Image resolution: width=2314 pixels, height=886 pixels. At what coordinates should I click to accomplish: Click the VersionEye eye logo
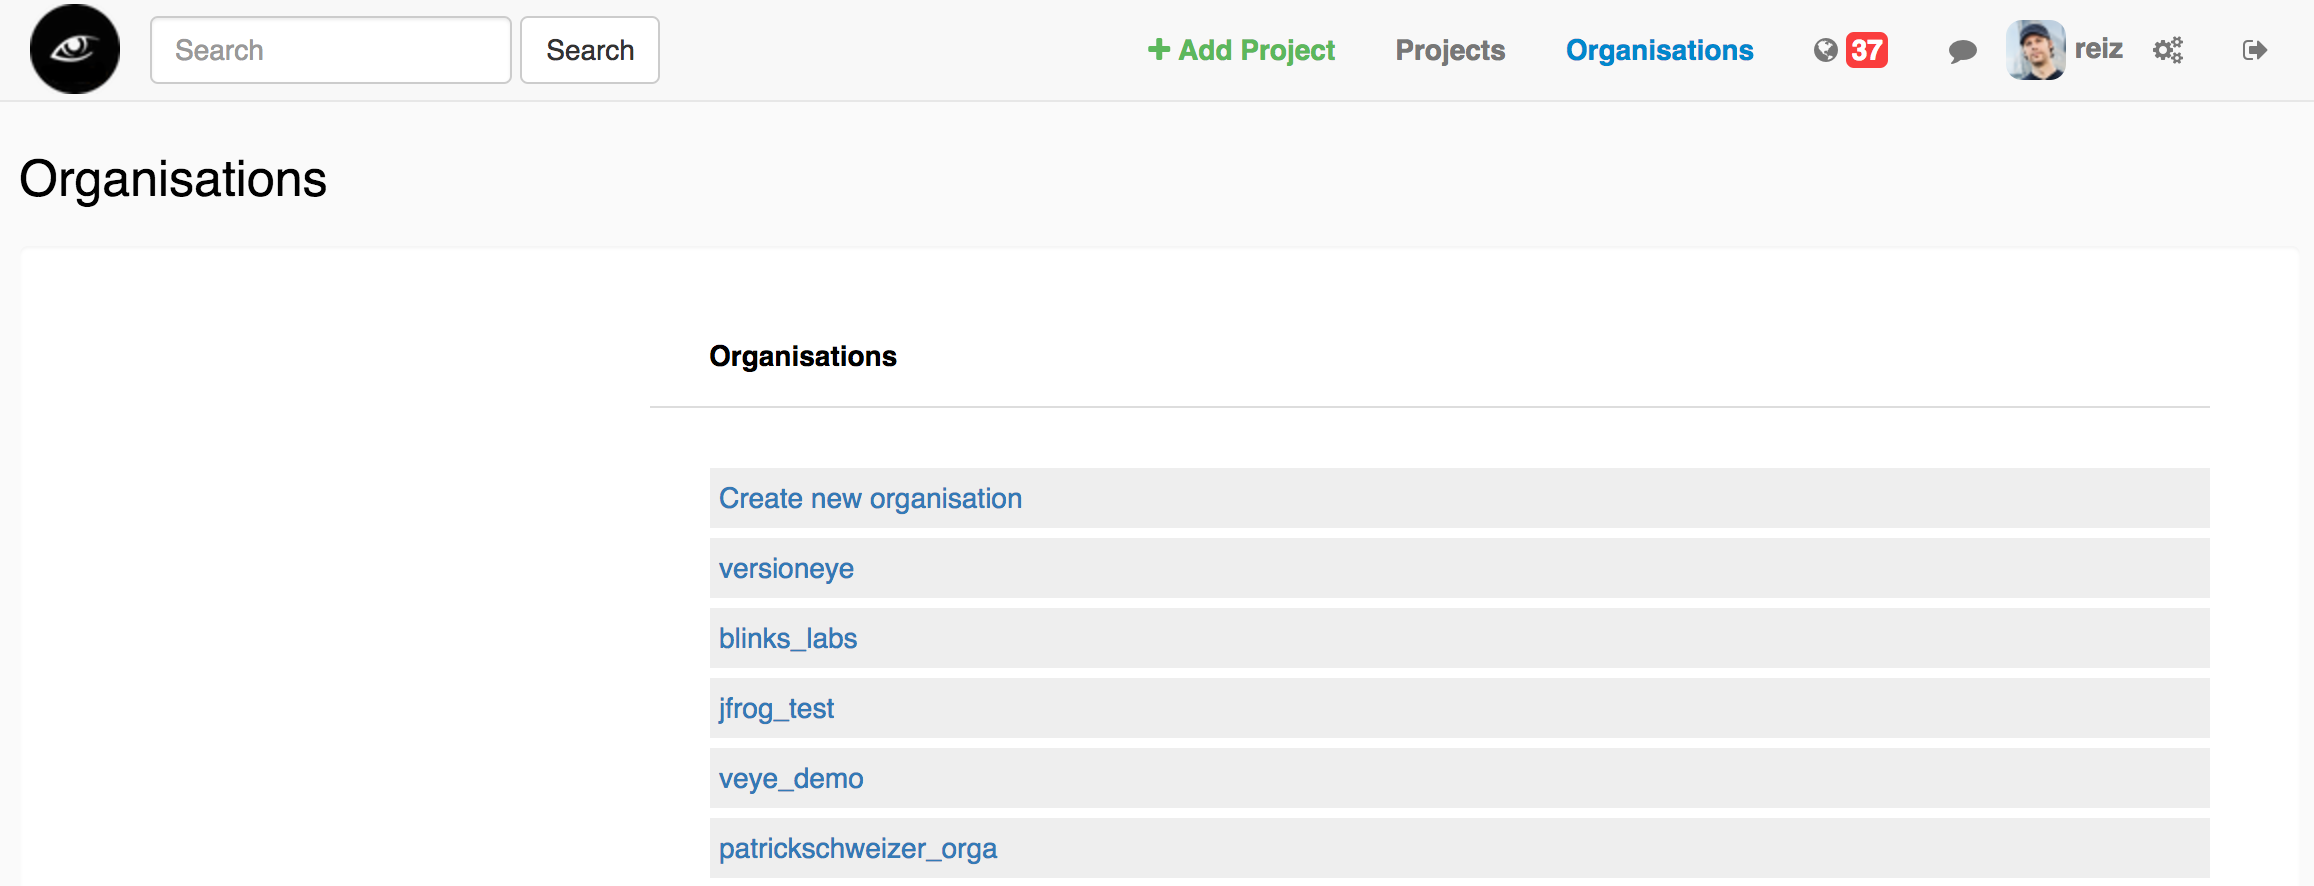75,49
